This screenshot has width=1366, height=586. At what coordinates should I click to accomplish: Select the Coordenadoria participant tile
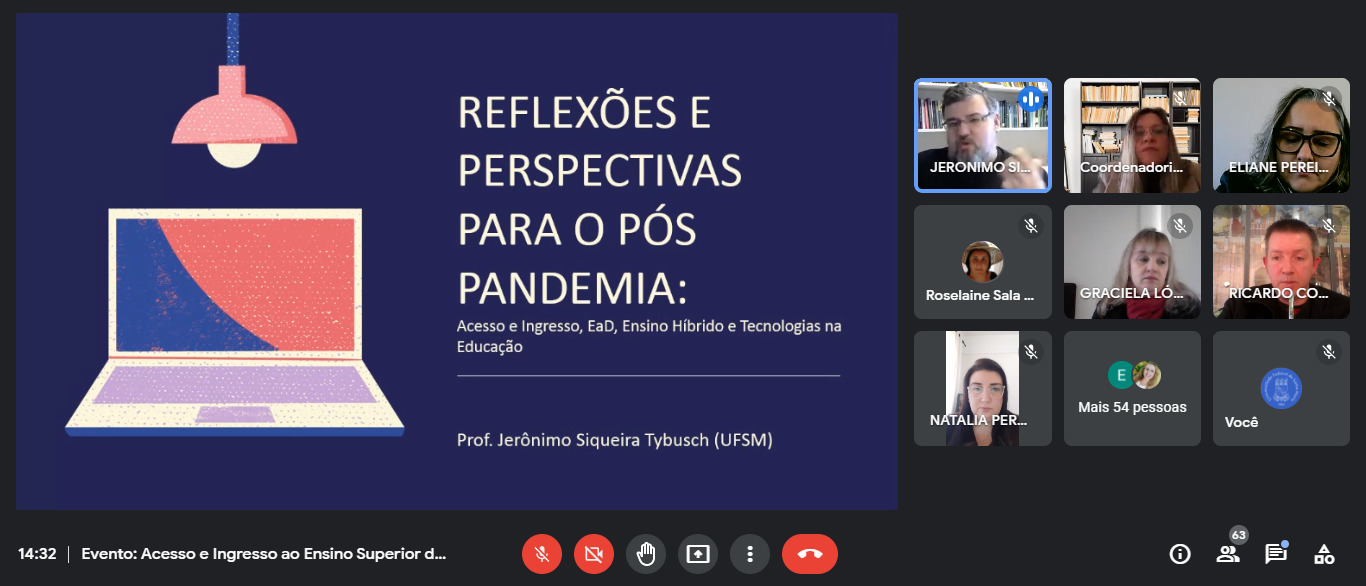tap(1132, 135)
